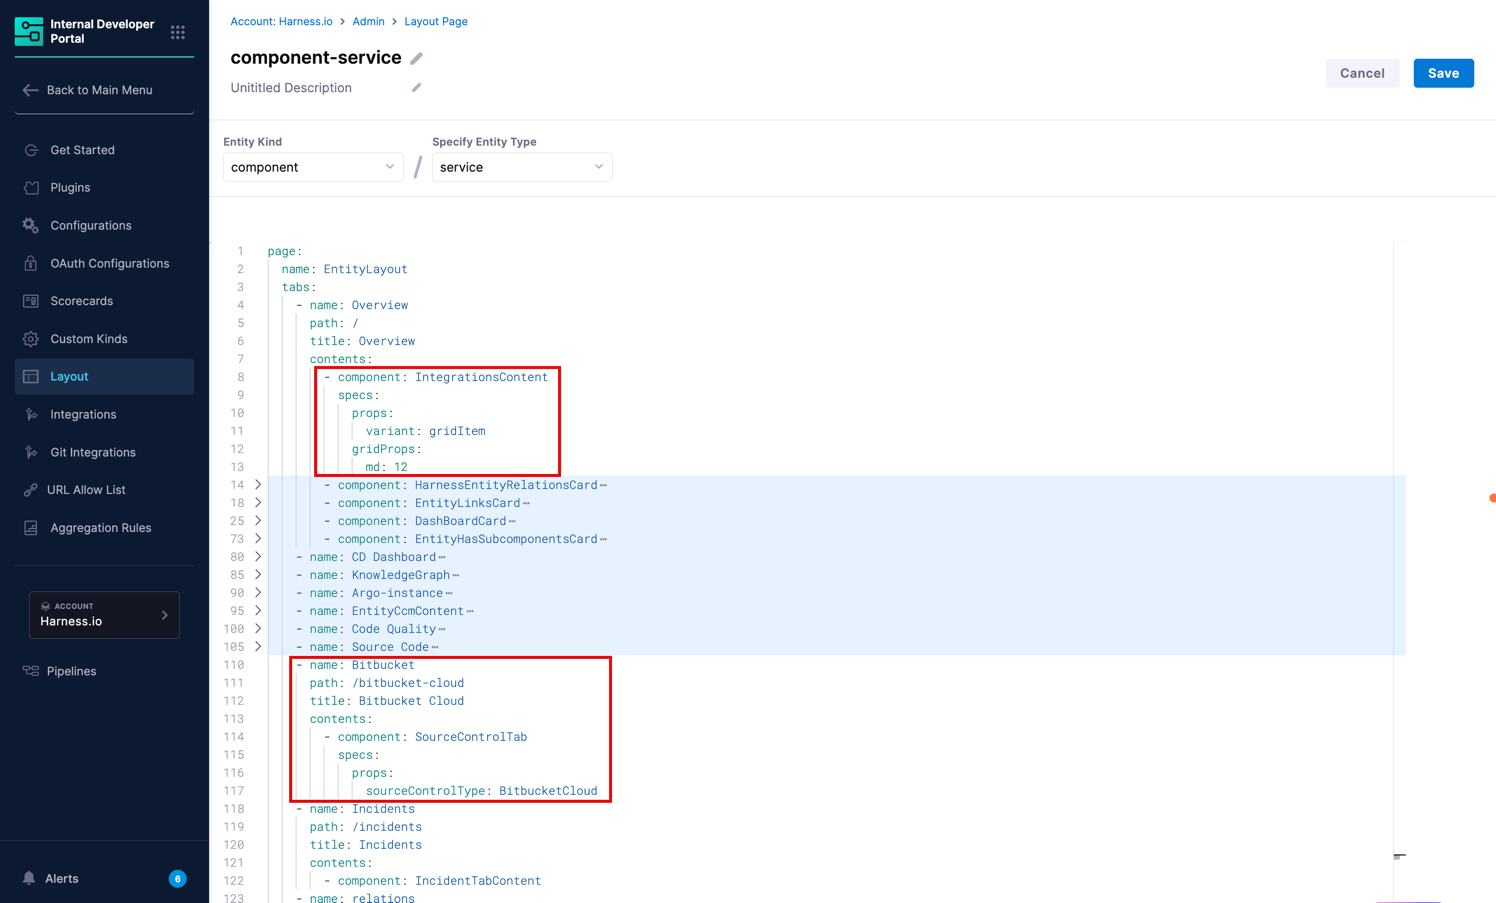Edit the component-service title with pencil icon
This screenshot has height=903, width=1496.
pyautogui.click(x=416, y=58)
